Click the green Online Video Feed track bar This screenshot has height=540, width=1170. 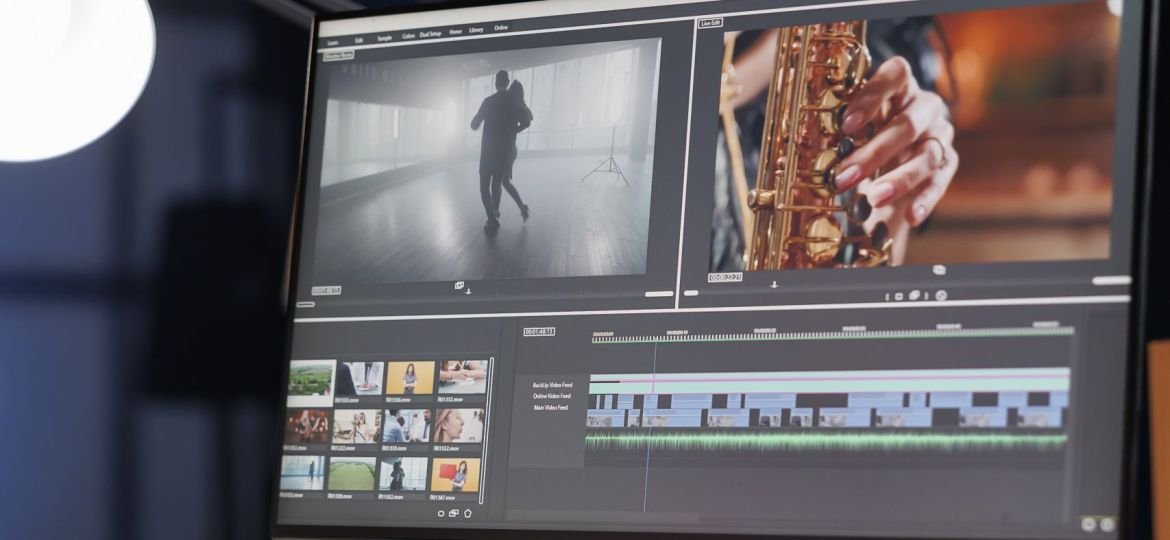point(829,386)
